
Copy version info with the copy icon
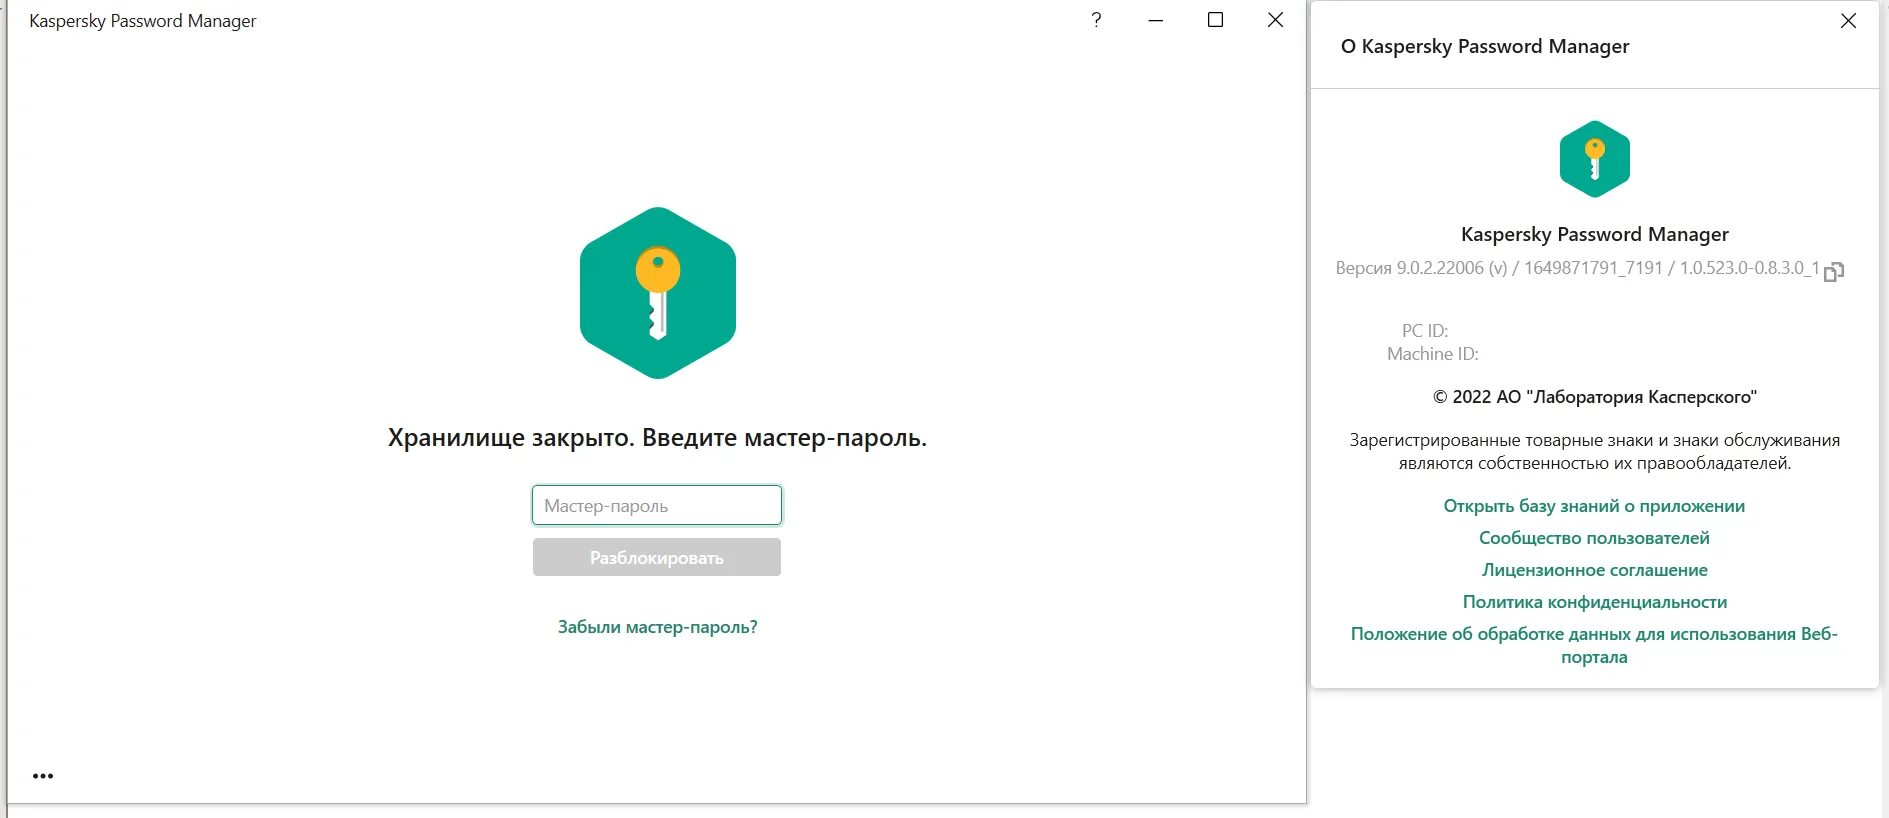(x=1834, y=272)
